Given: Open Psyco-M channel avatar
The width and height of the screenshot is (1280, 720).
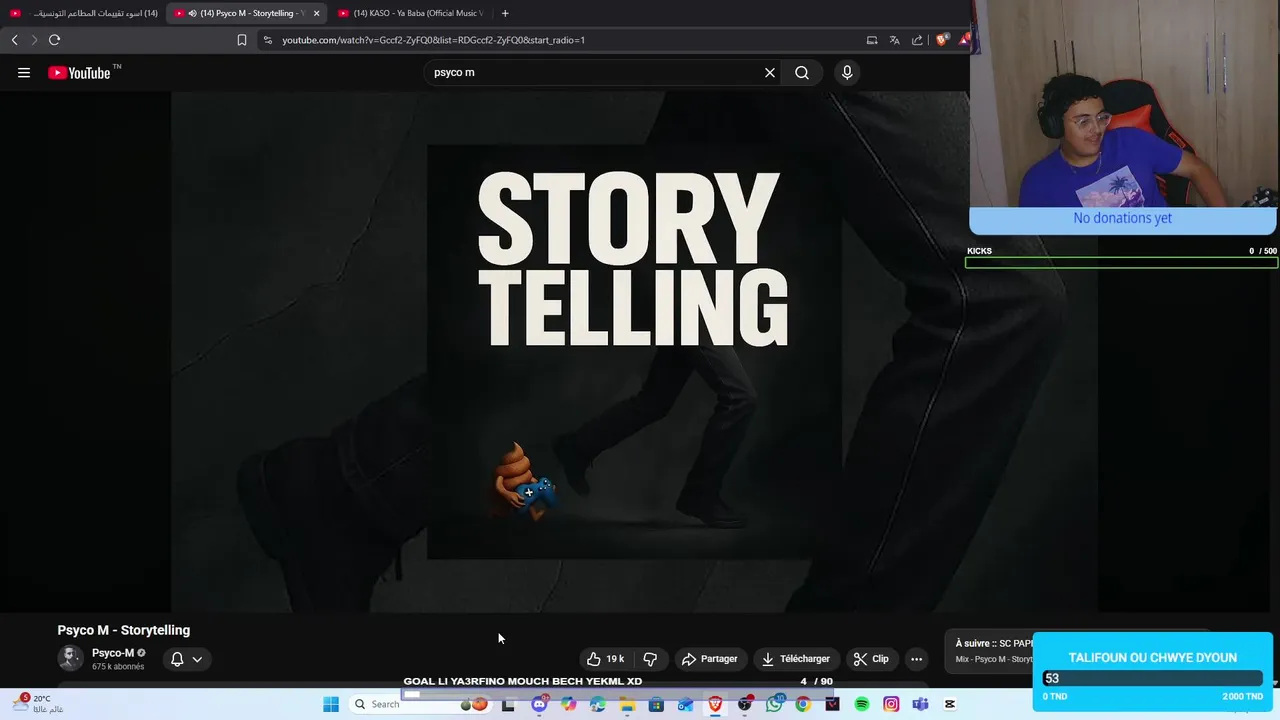Looking at the screenshot, I should click(70, 658).
